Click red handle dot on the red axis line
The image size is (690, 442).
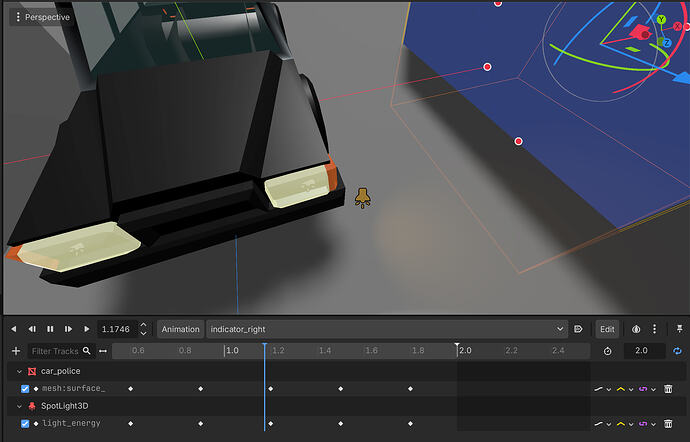(x=487, y=67)
